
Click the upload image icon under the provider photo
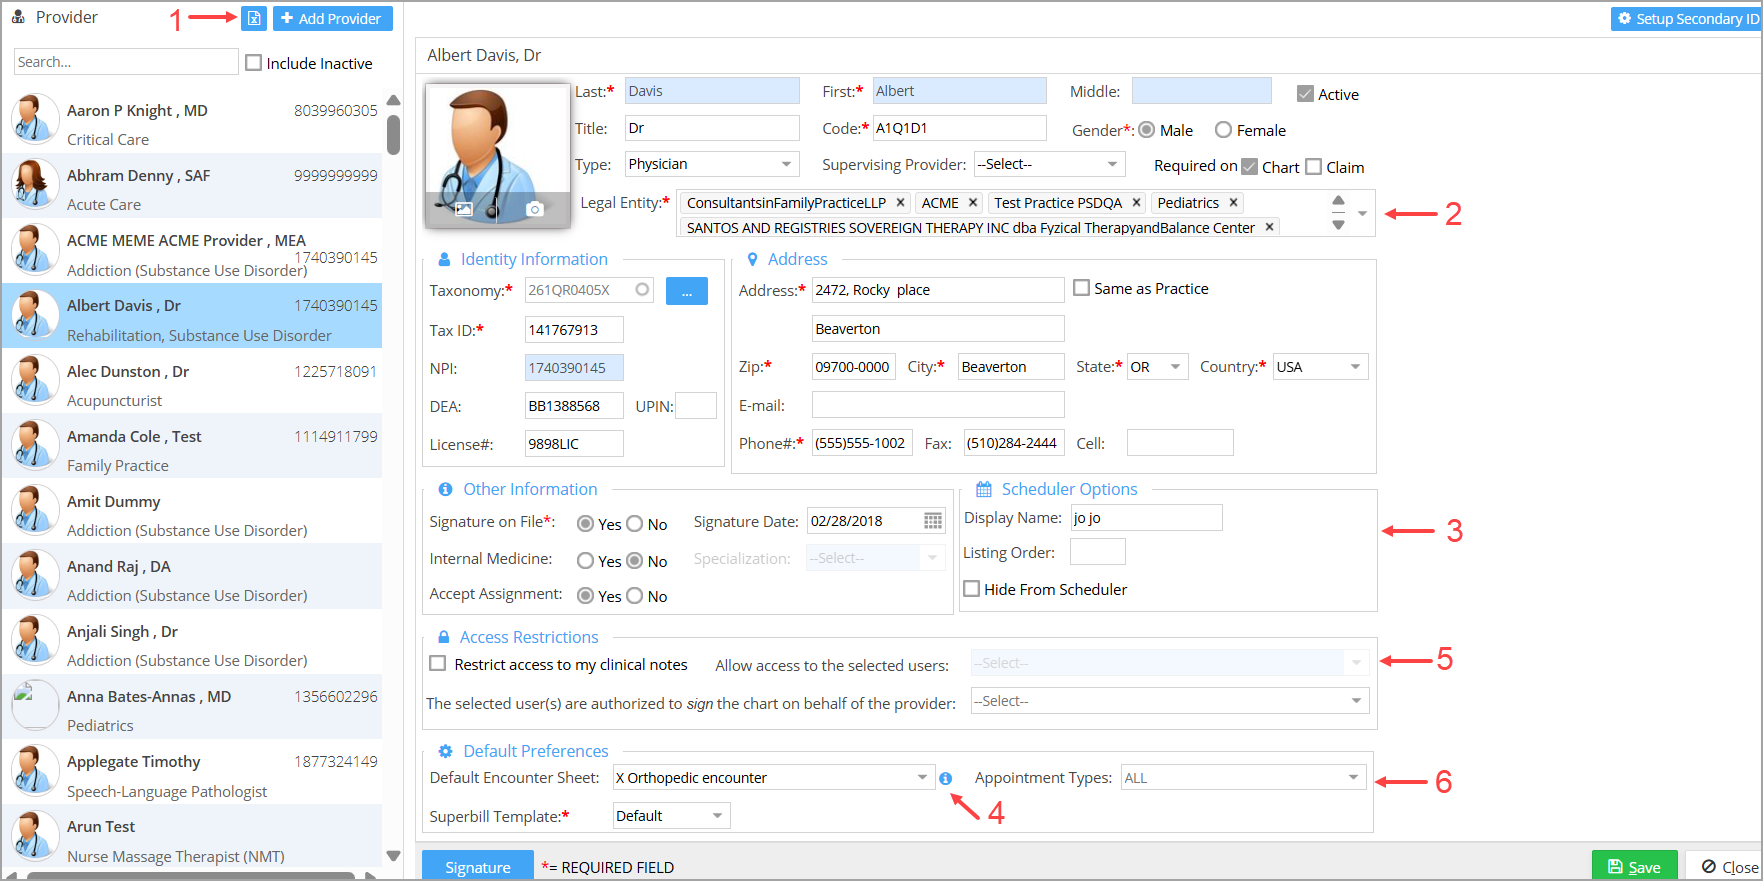(x=464, y=209)
